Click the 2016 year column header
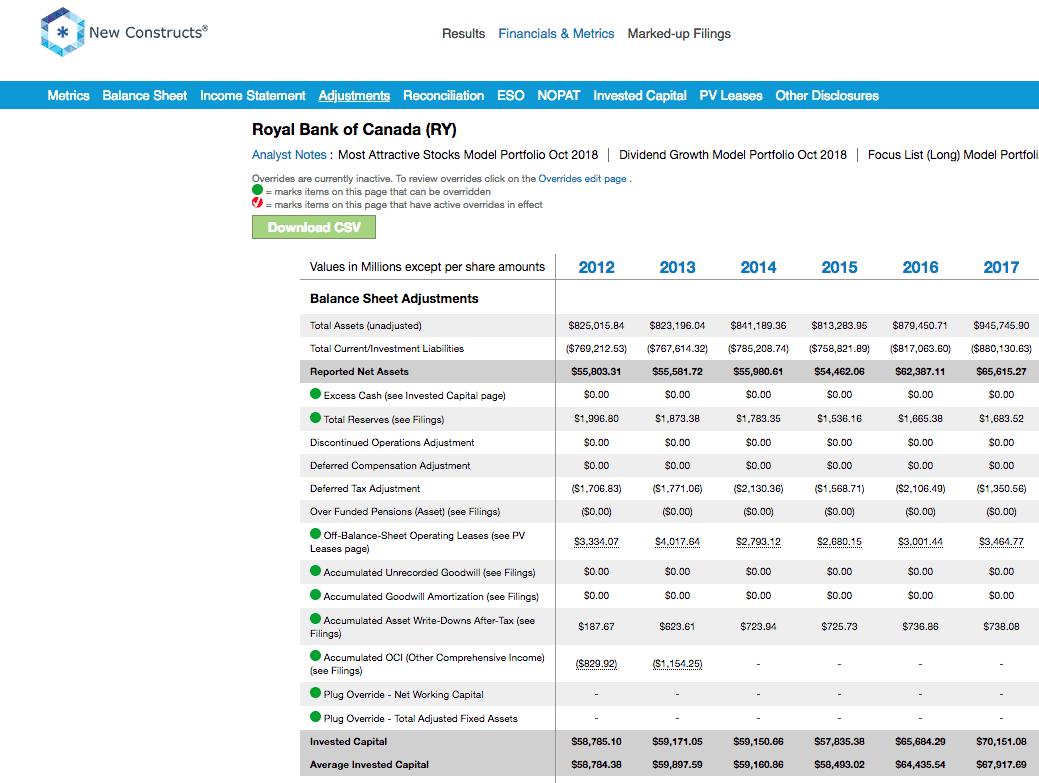 point(920,267)
